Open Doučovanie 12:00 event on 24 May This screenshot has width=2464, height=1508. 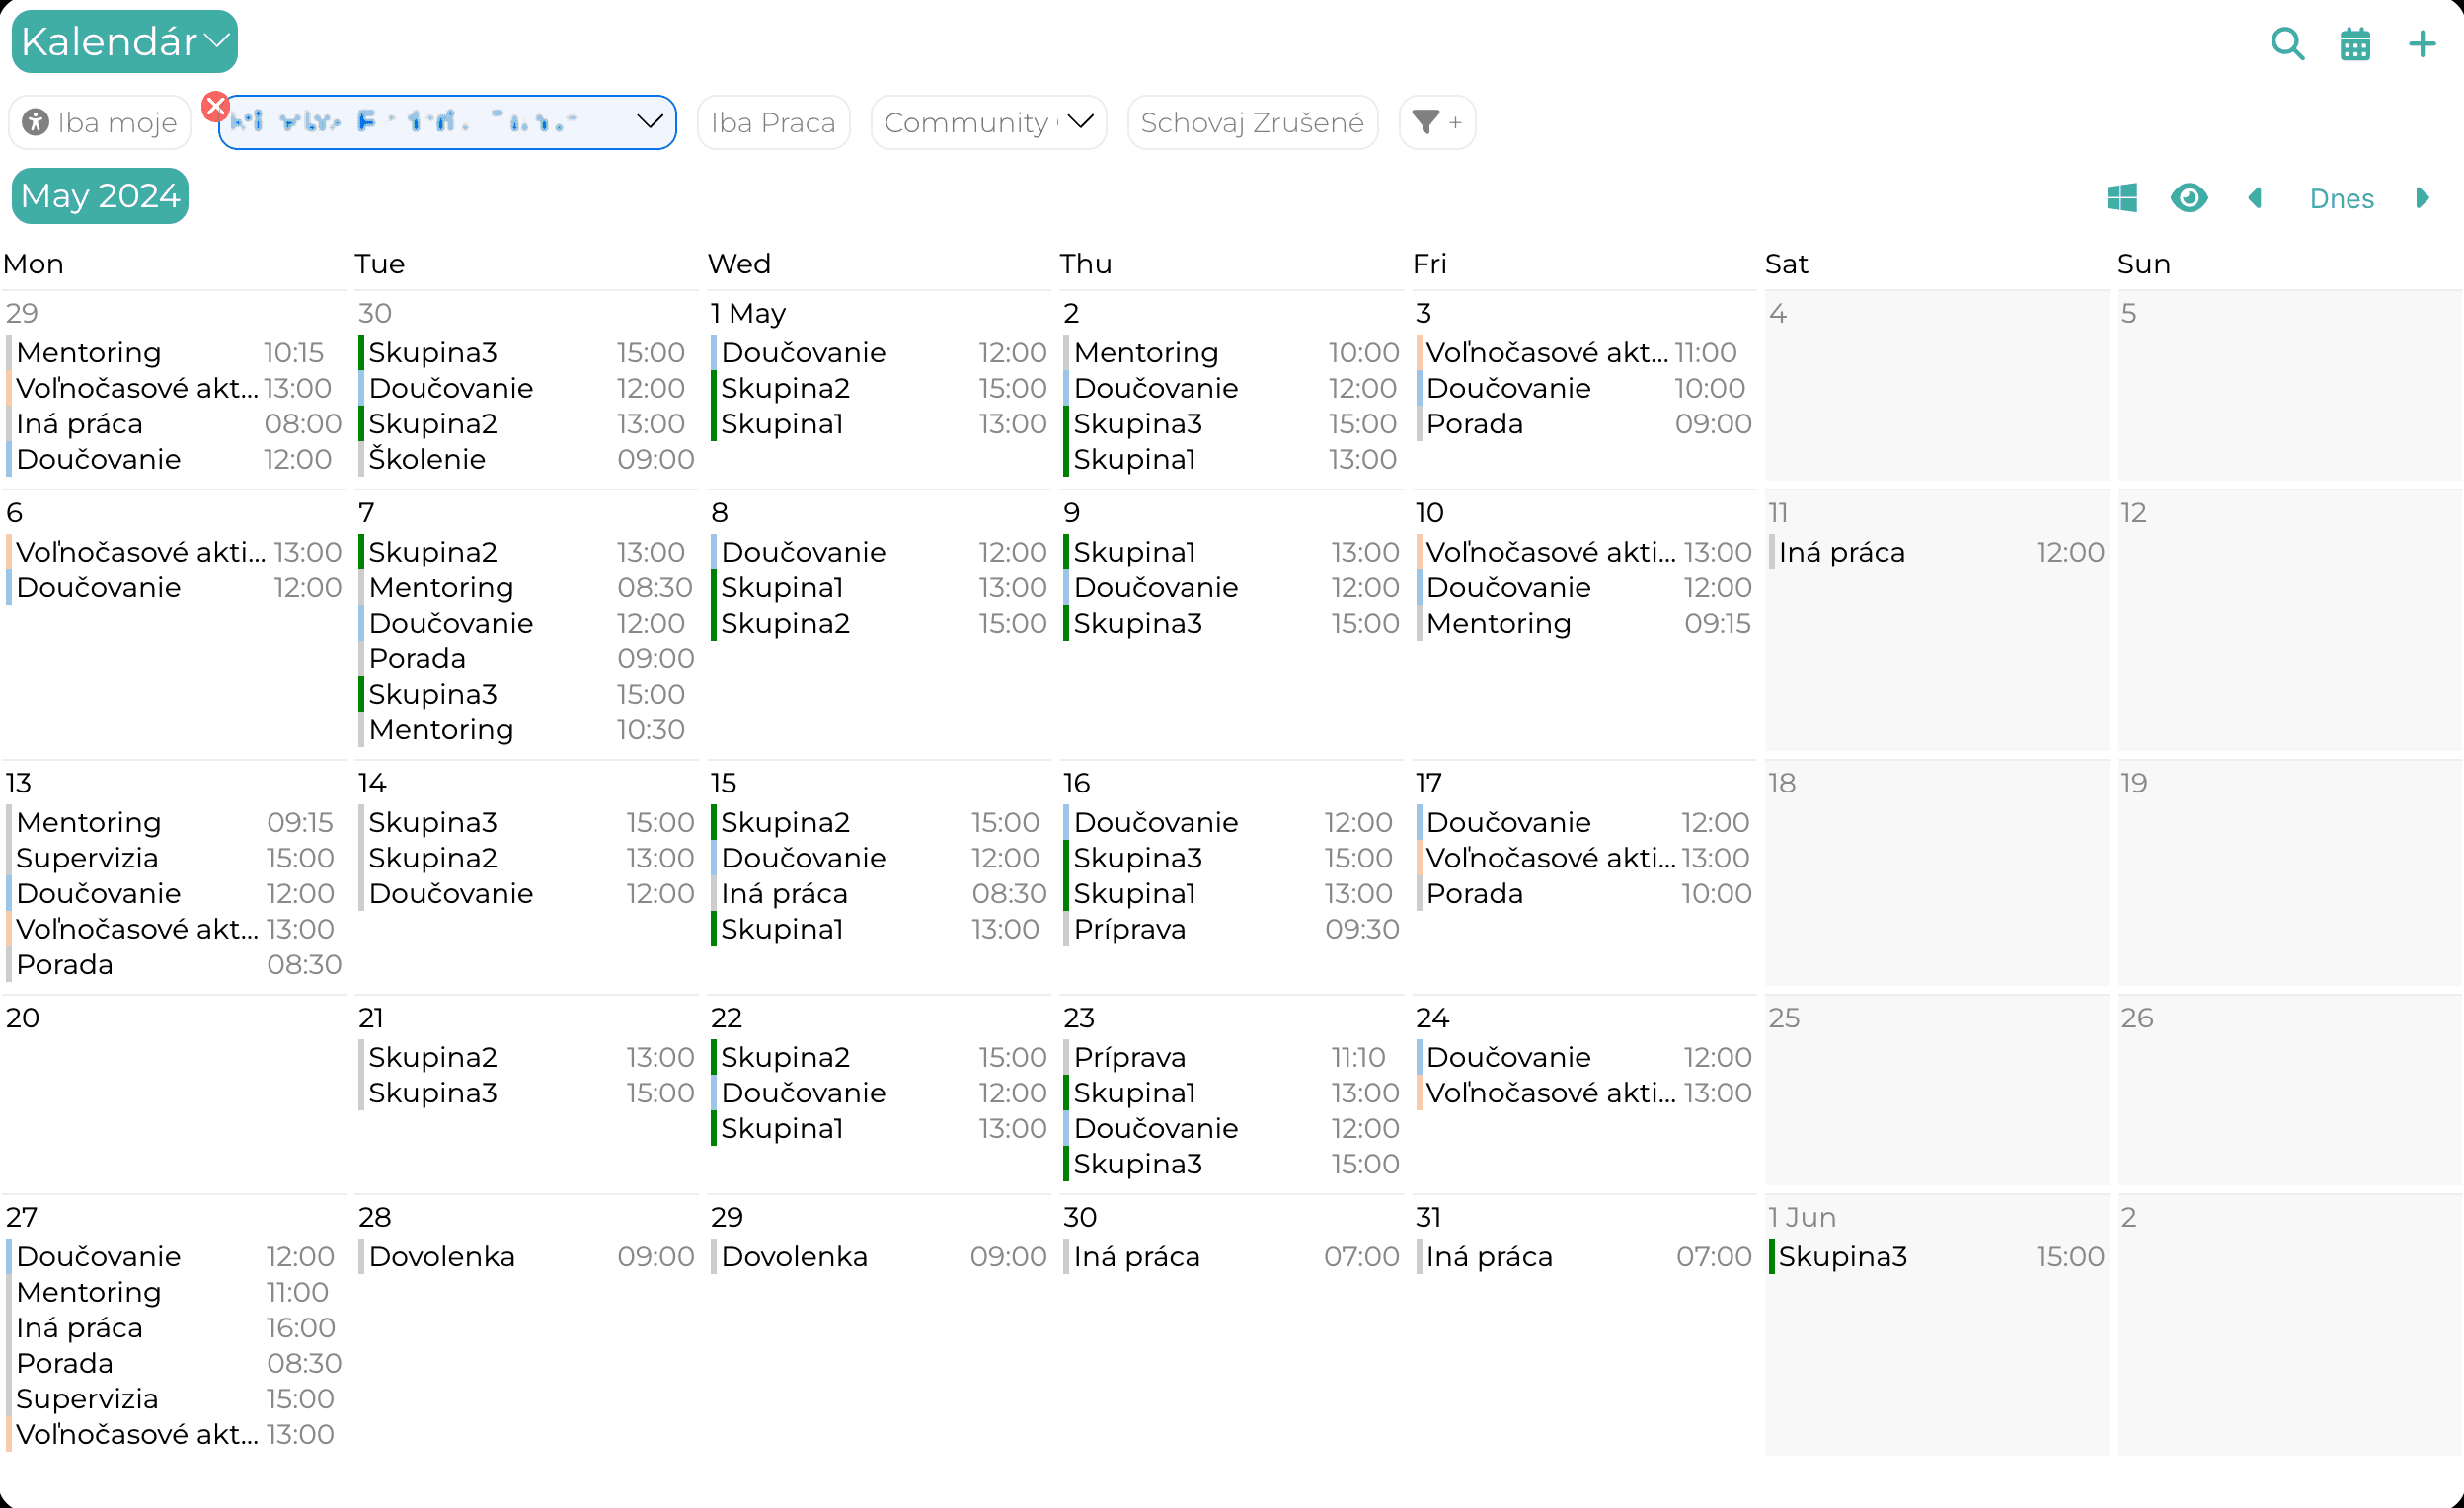pos(1585,1057)
